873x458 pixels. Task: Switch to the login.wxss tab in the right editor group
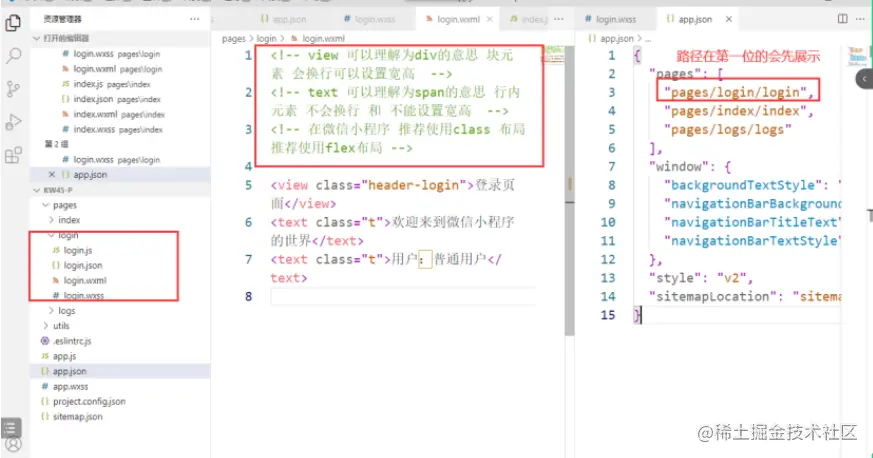[x=610, y=19]
